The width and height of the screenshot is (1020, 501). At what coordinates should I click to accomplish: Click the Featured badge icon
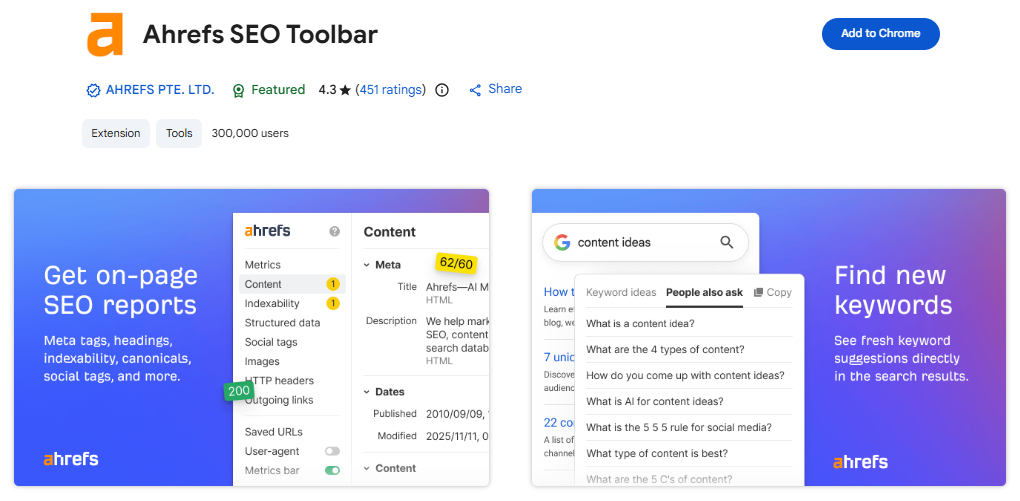click(x=238, y=90)
